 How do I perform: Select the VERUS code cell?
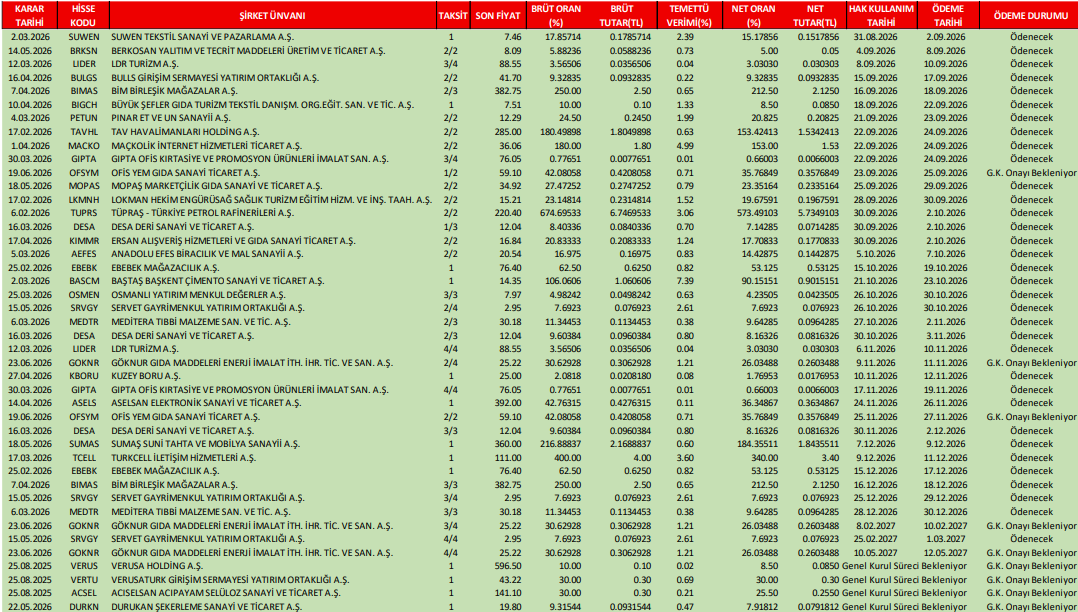click(x=85, y=566)
